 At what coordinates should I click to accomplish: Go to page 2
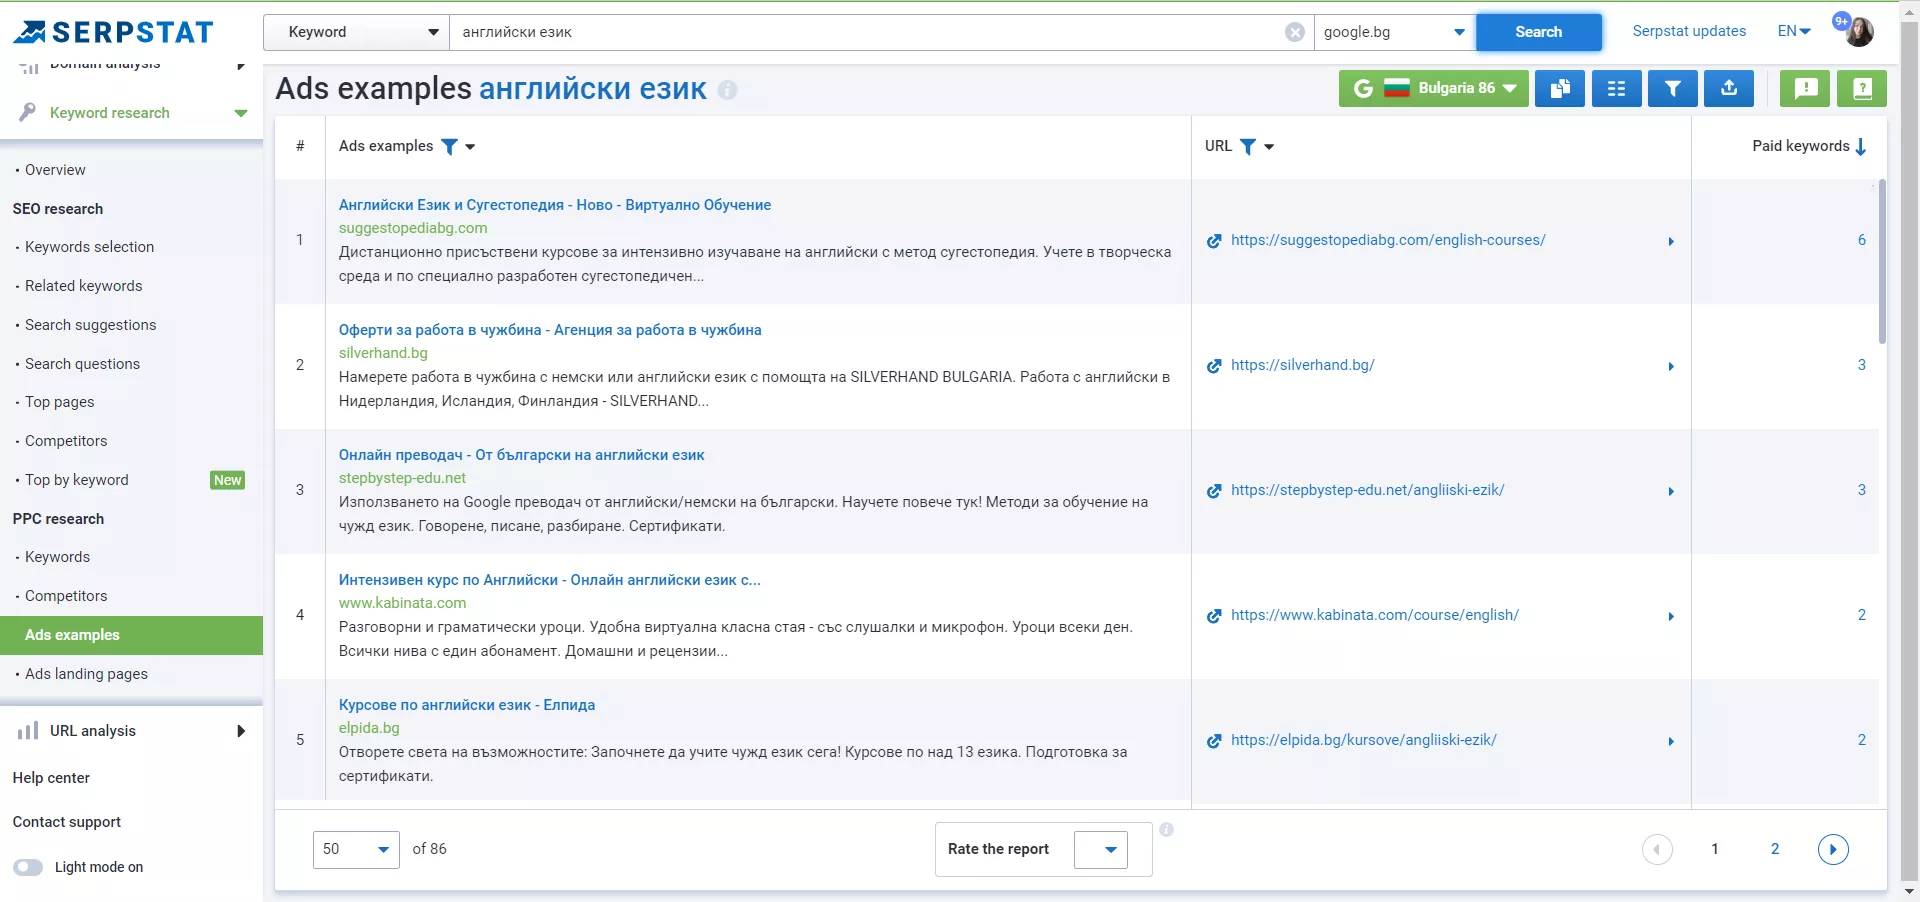coord(1775,849)
